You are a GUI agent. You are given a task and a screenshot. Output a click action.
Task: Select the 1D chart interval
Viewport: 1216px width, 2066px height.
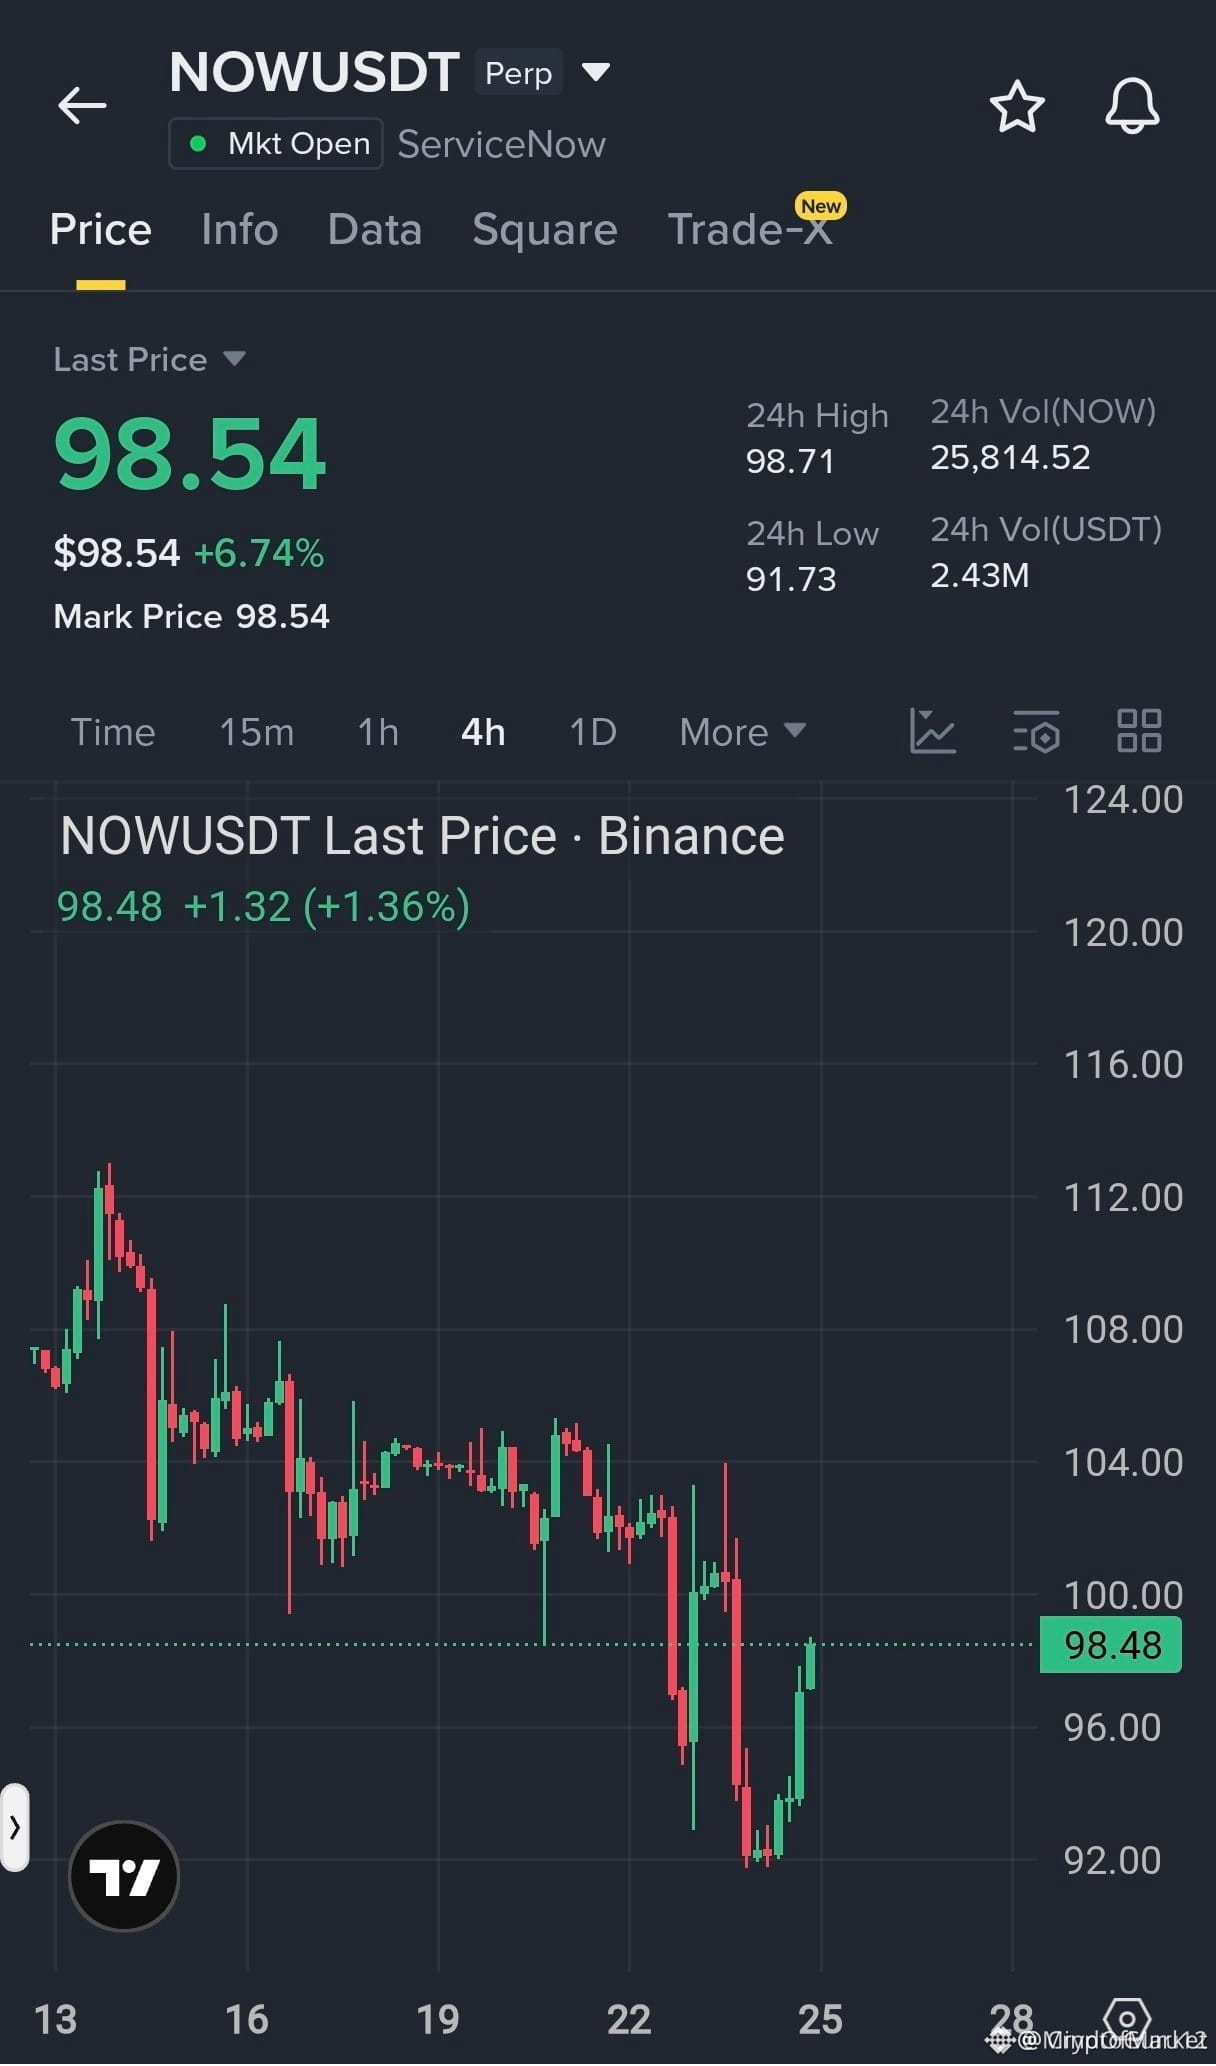pyautogui.click(x=593, y=732)
